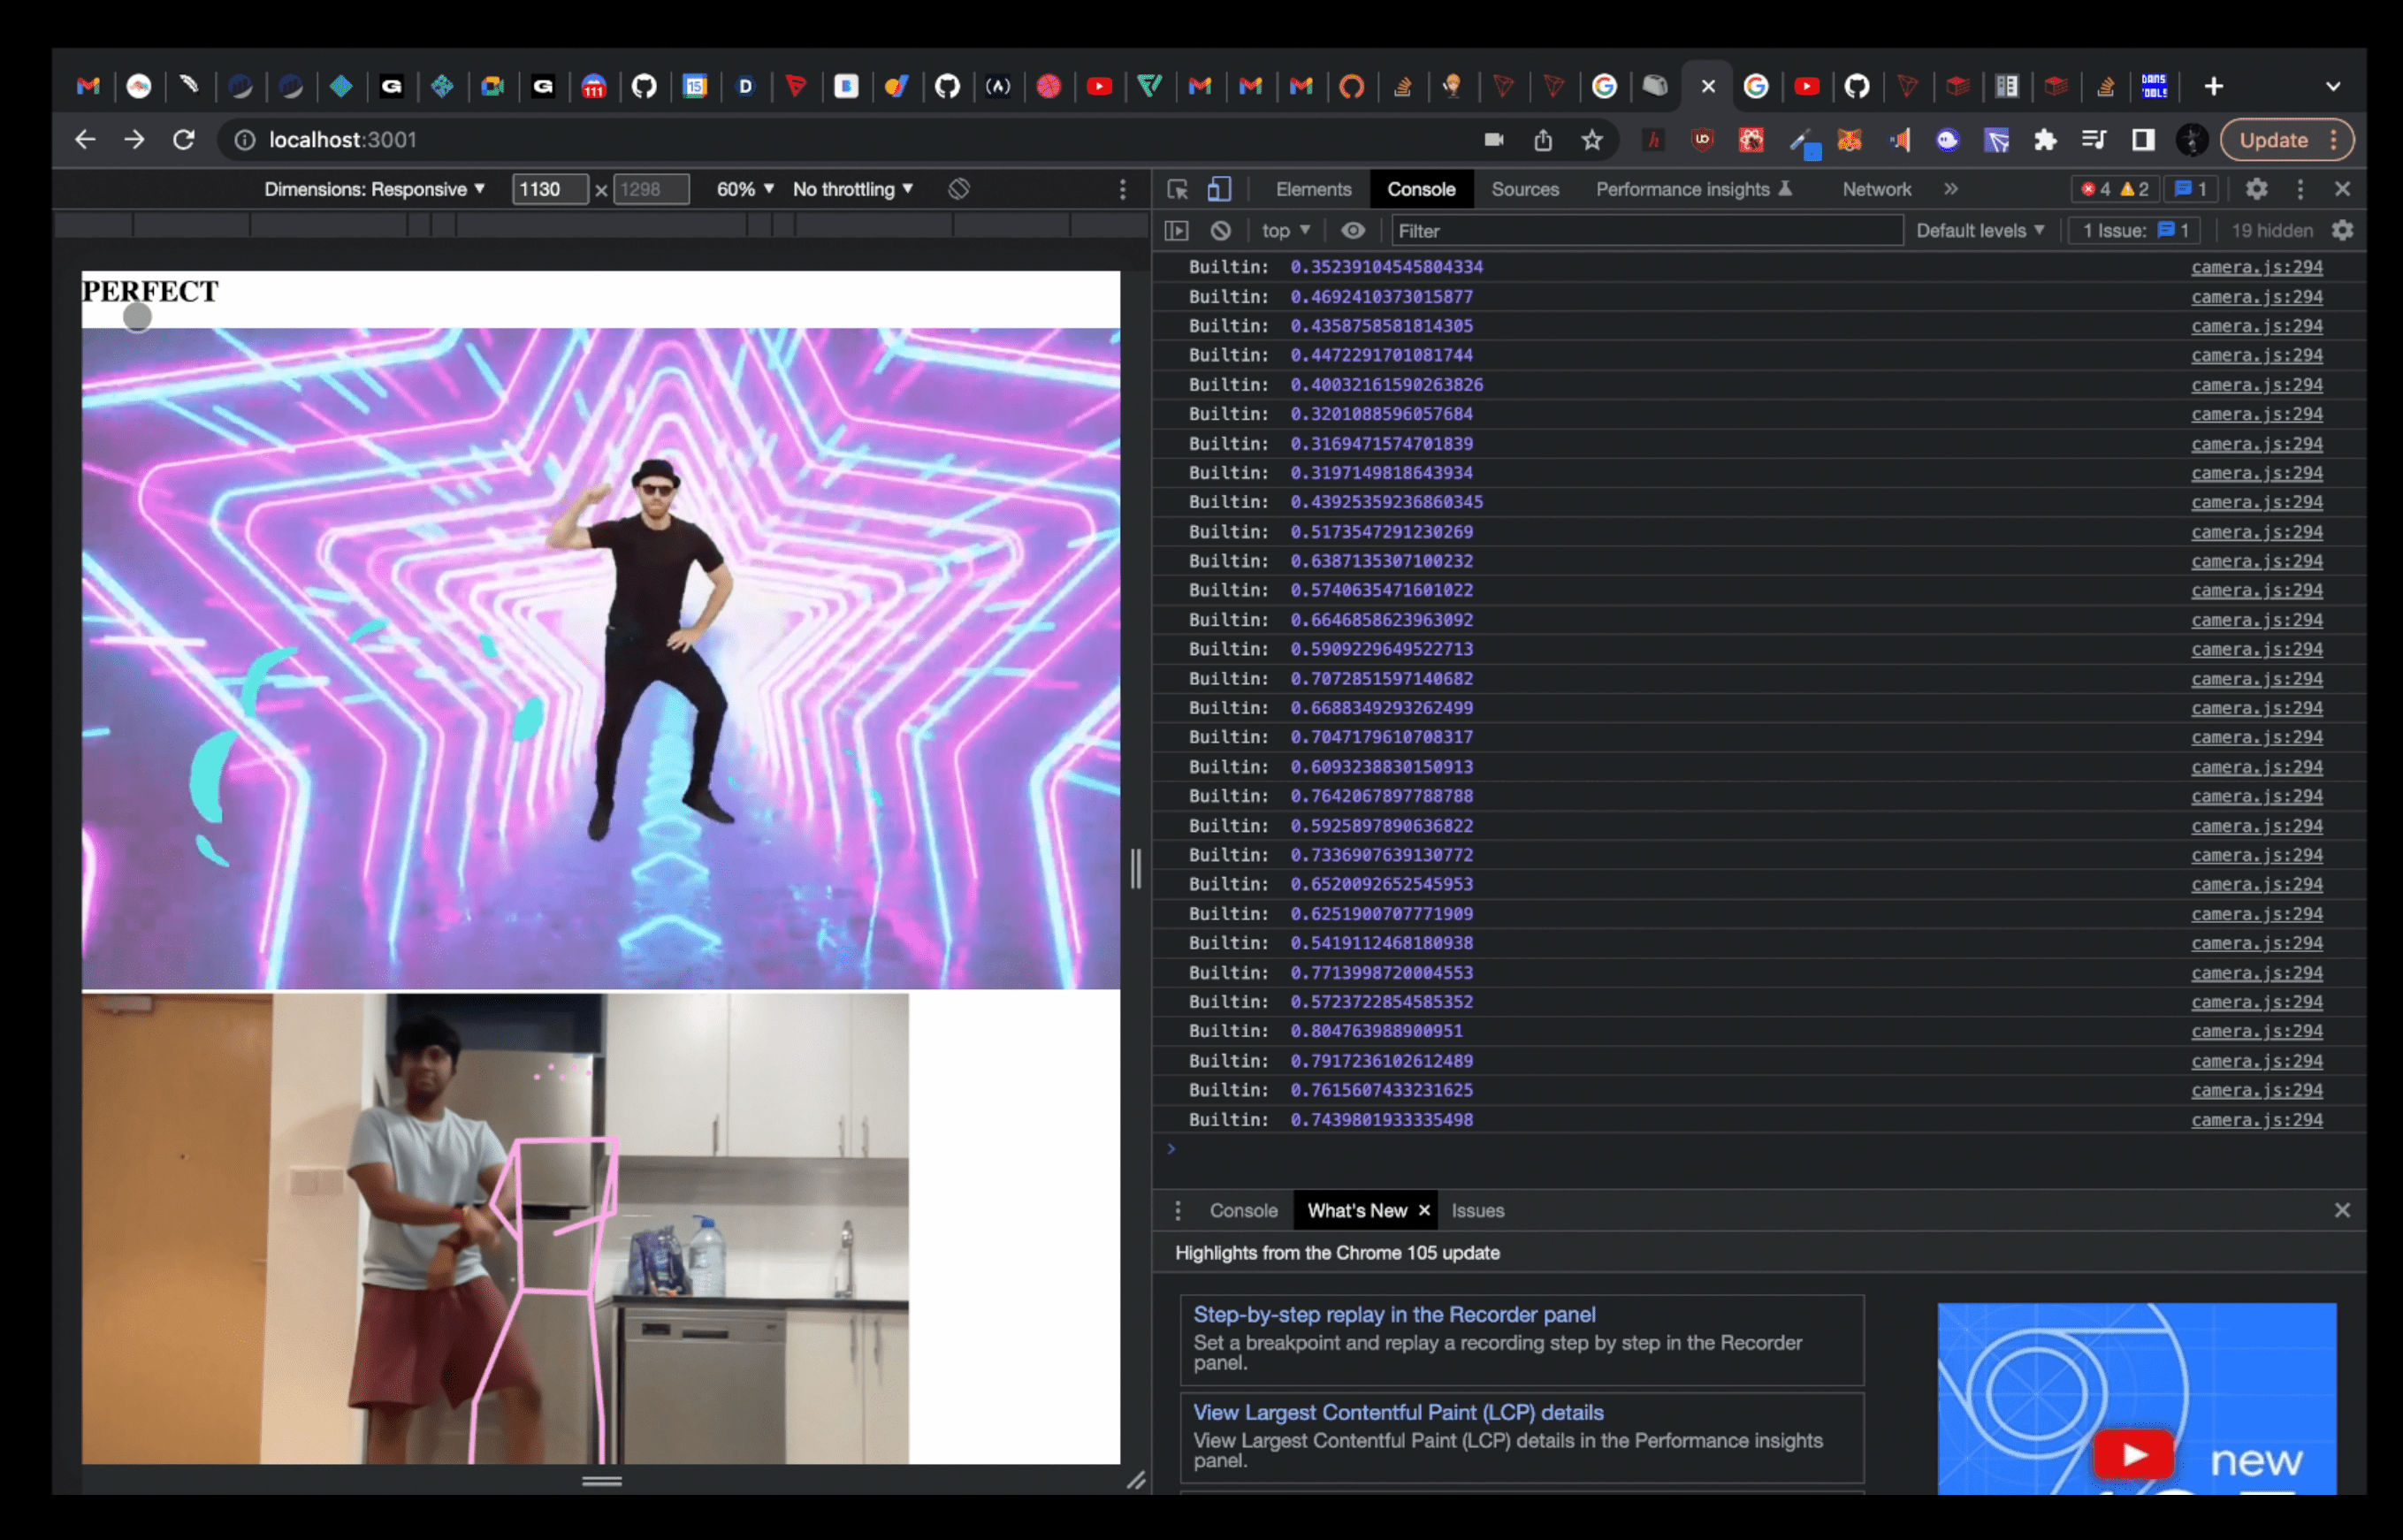Image resolution: width=2403 pixels, height=1540 pixels.
Task: Show console sidebar panel icon
Action: point(1177,231)
